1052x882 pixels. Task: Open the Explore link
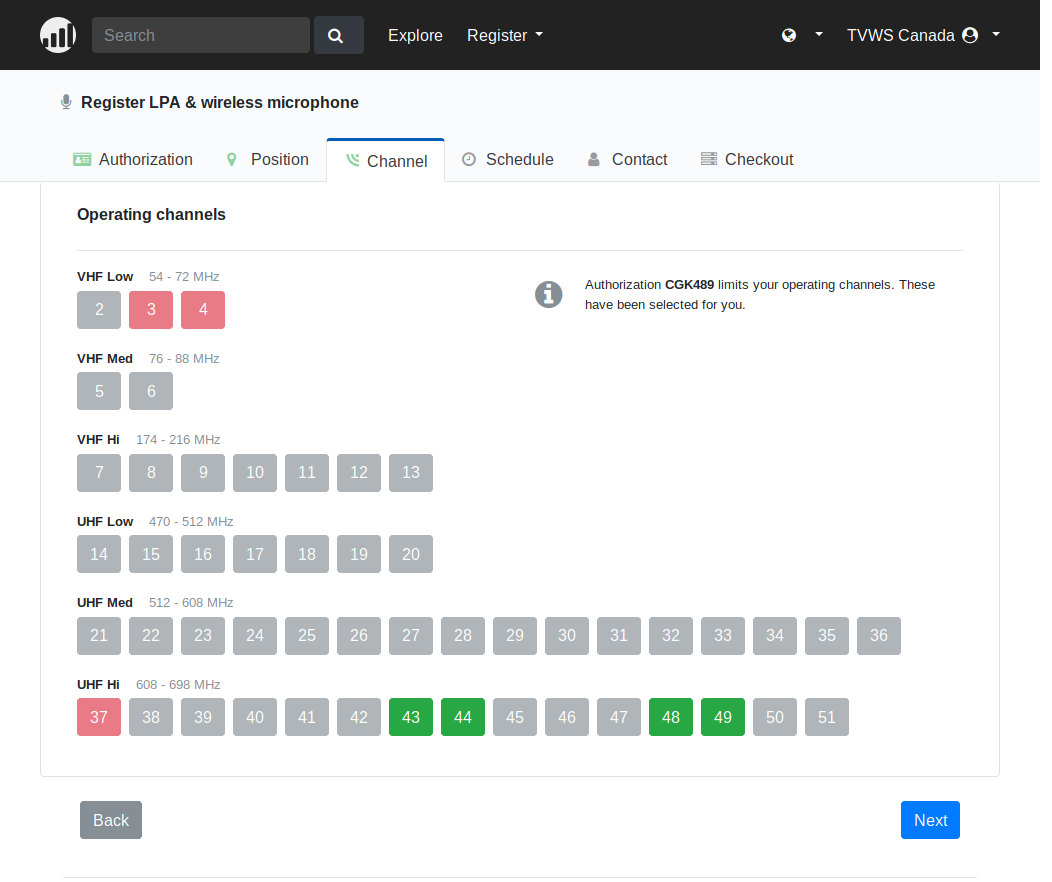415,35
